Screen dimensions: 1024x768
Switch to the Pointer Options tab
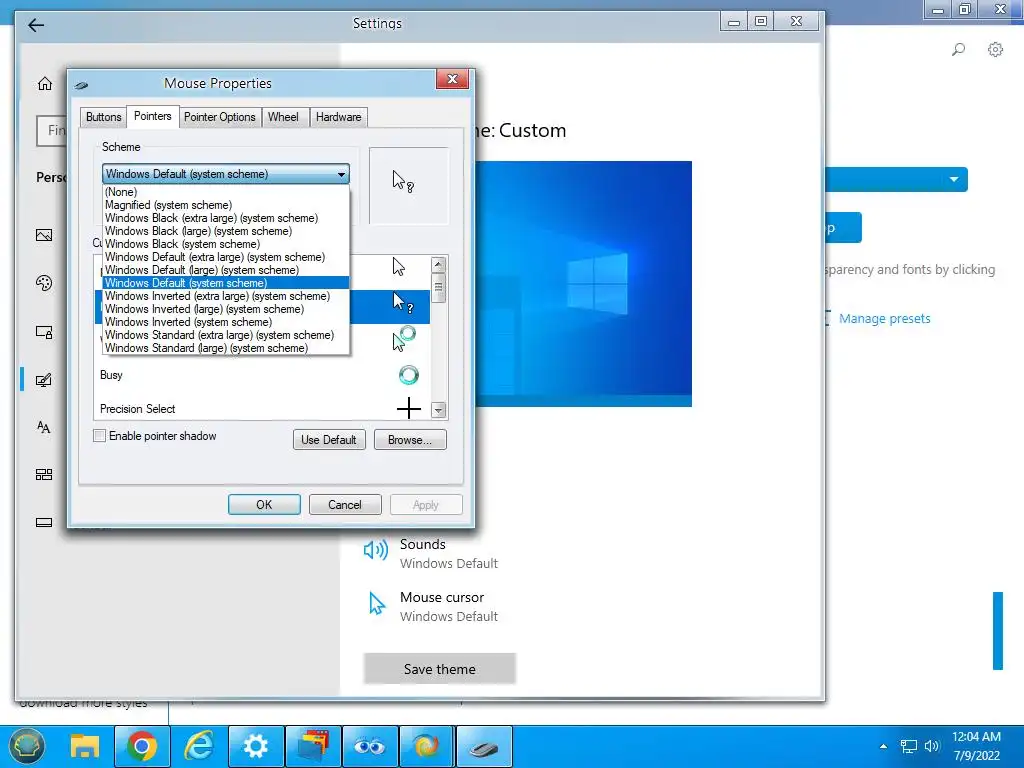coord(219,117)
